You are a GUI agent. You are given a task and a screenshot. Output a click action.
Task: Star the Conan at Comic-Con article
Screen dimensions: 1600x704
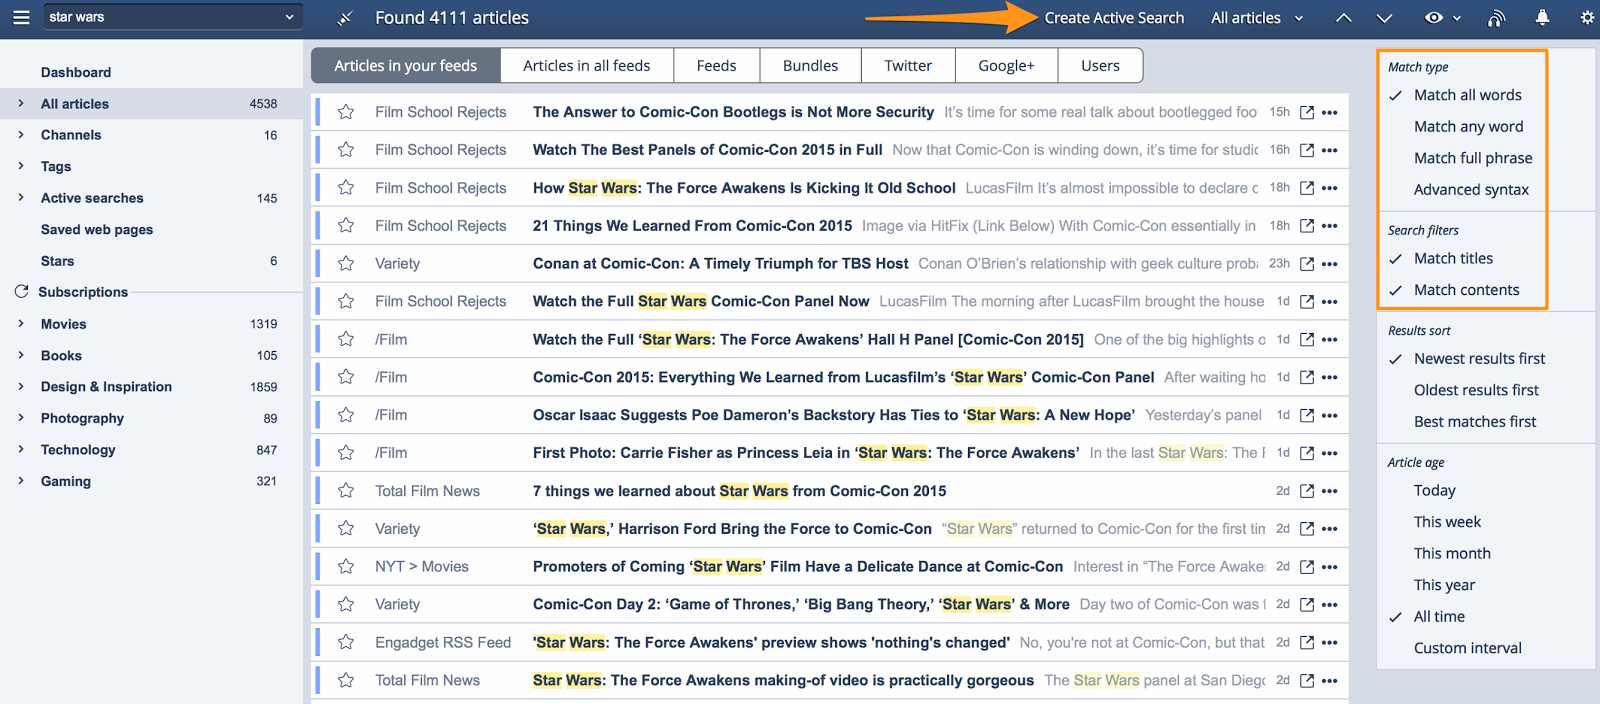click(x=346, y=263)
